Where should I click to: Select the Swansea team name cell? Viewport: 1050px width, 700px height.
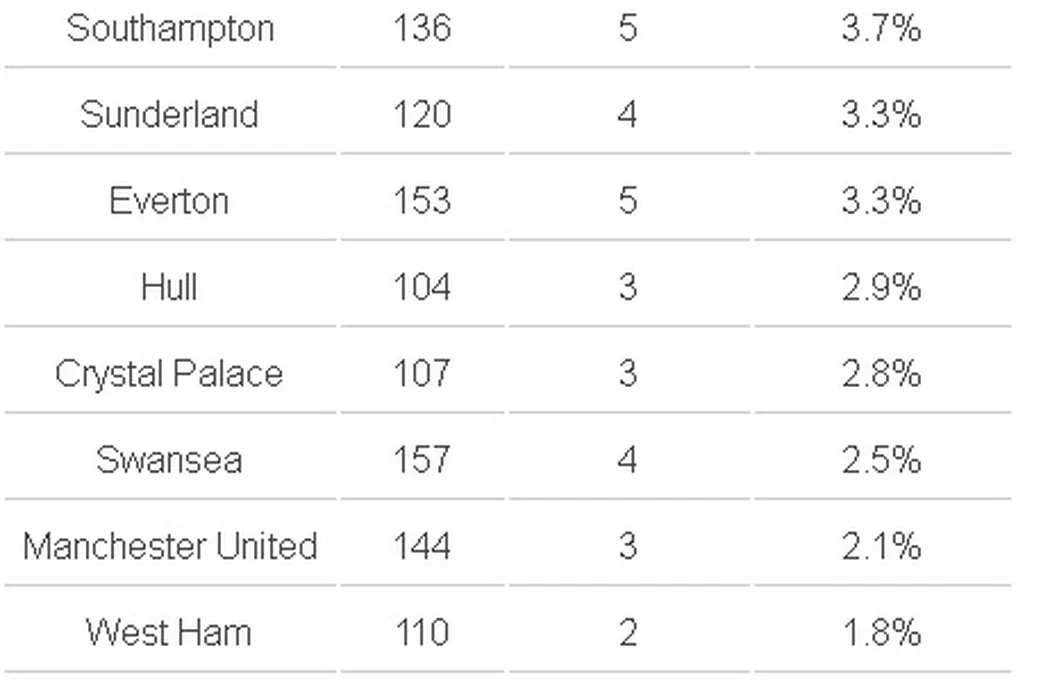pos(169,460)
